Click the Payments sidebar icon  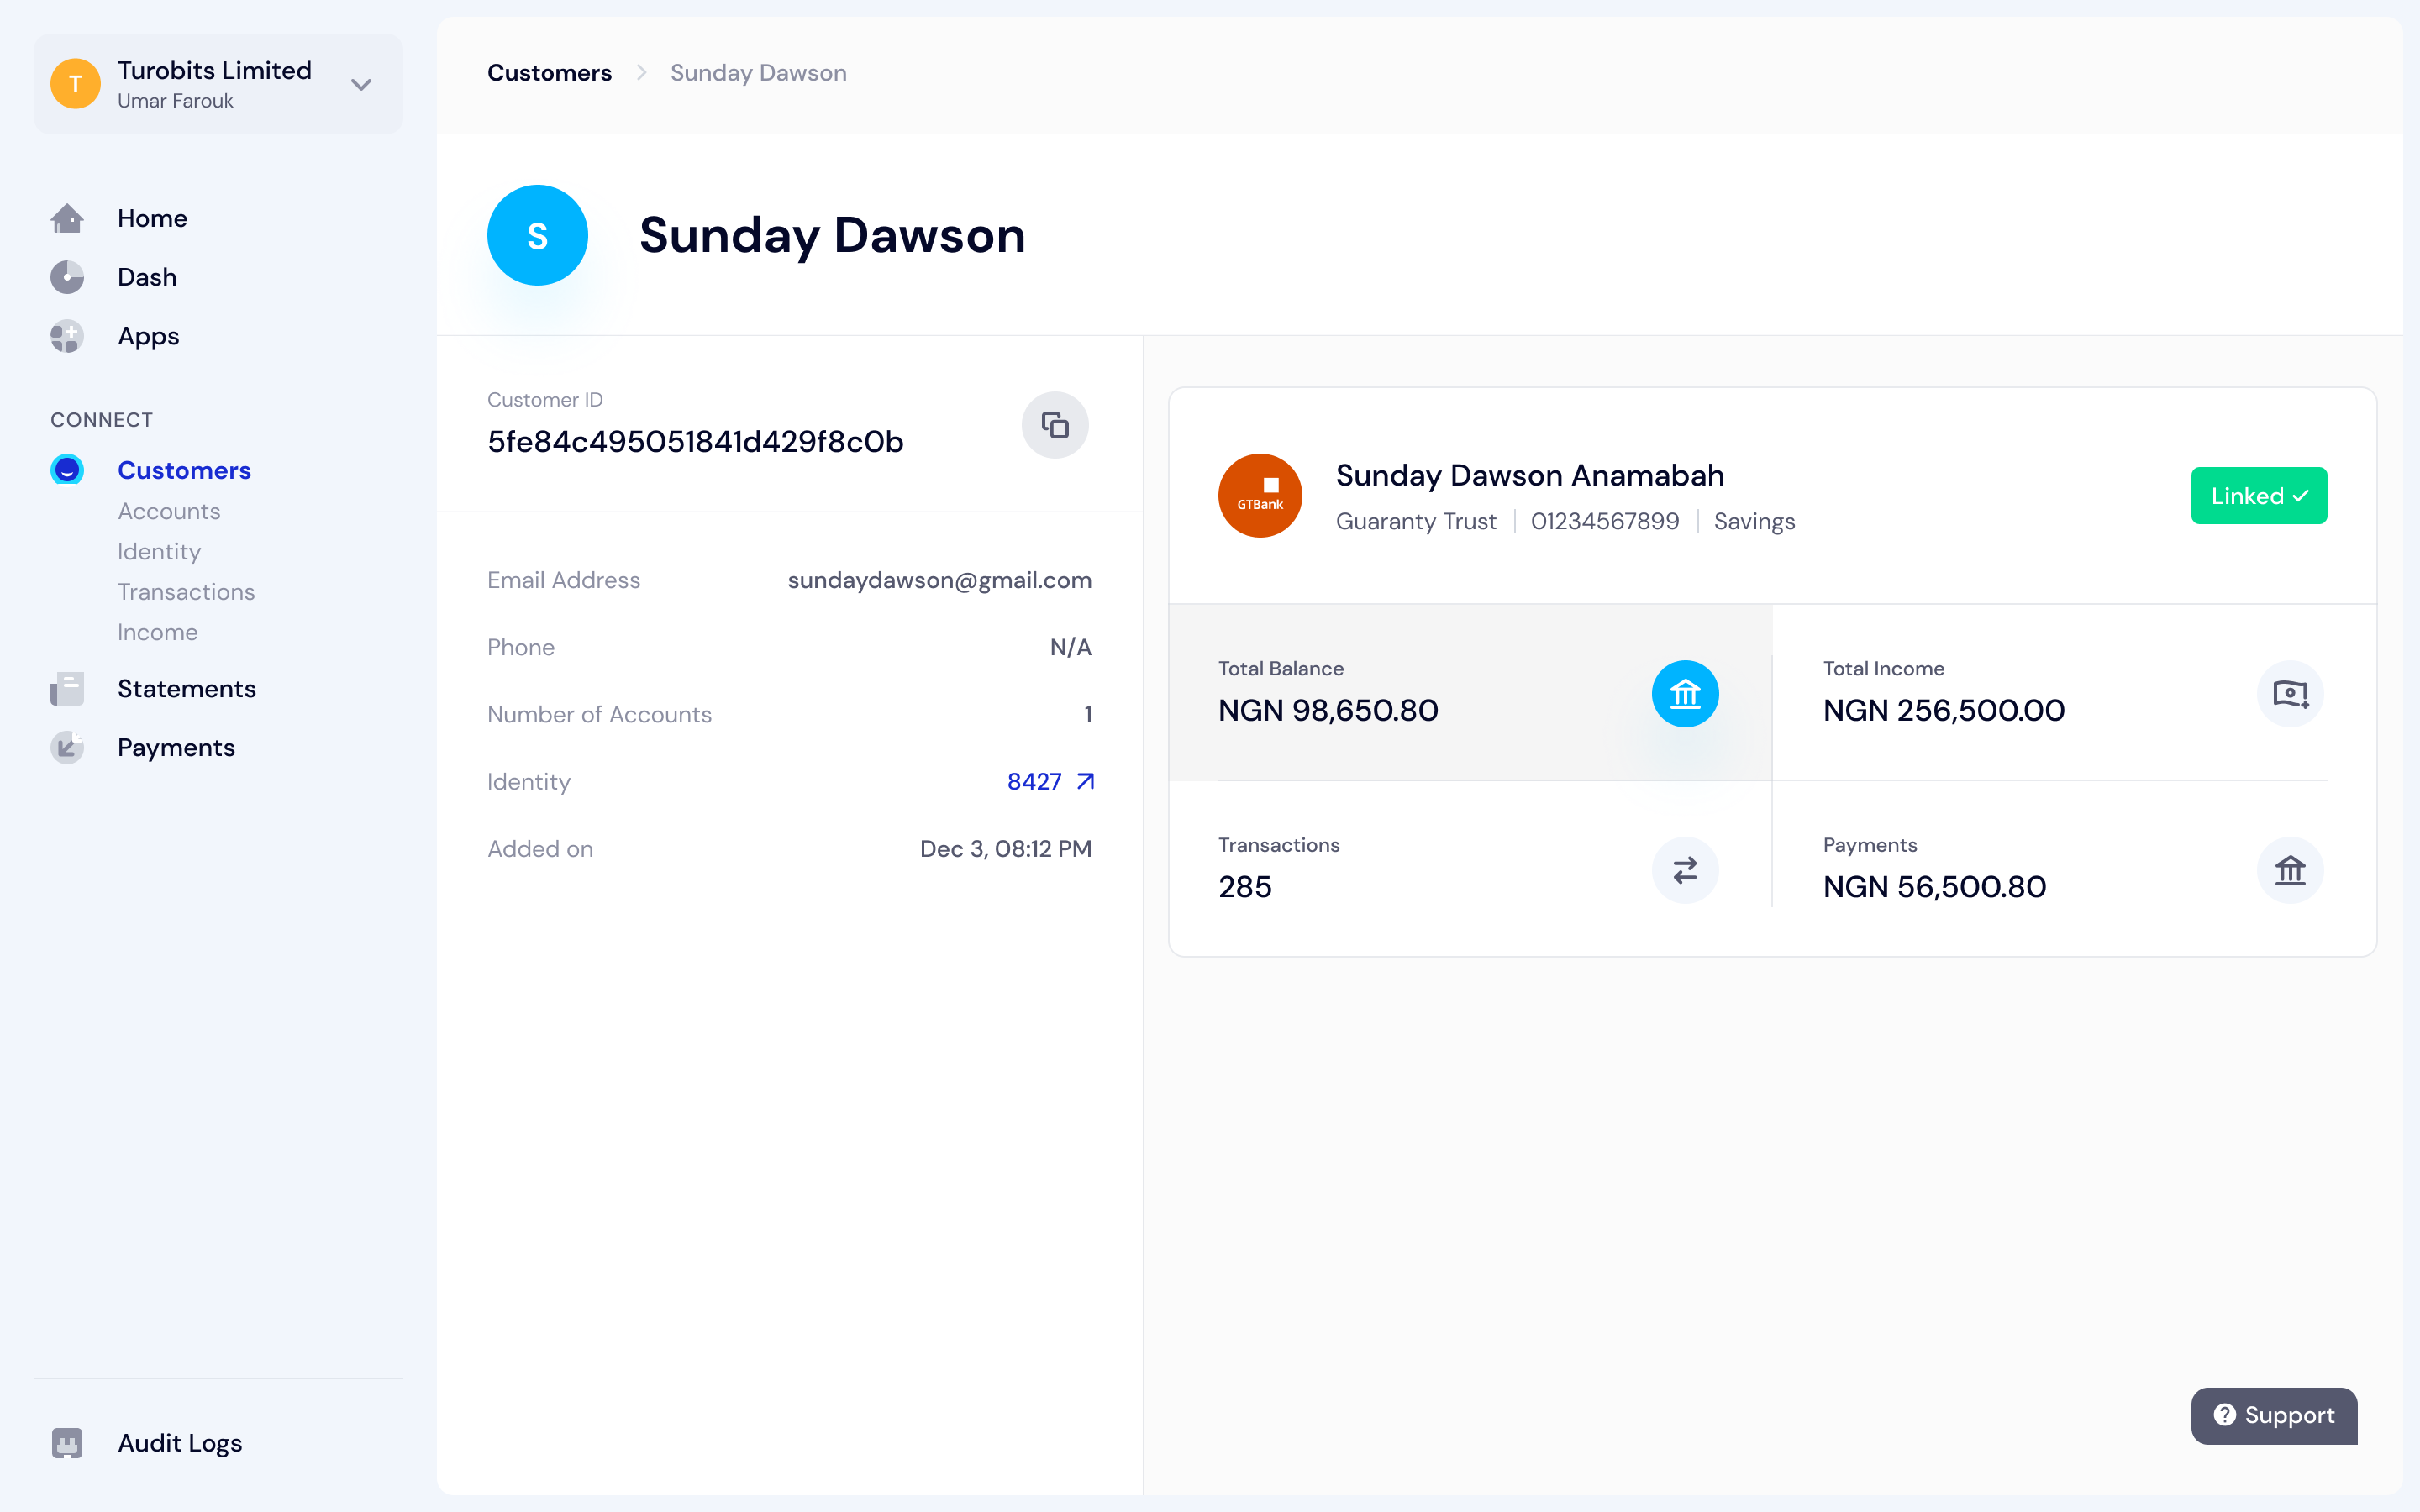click(x=66, y=748)
